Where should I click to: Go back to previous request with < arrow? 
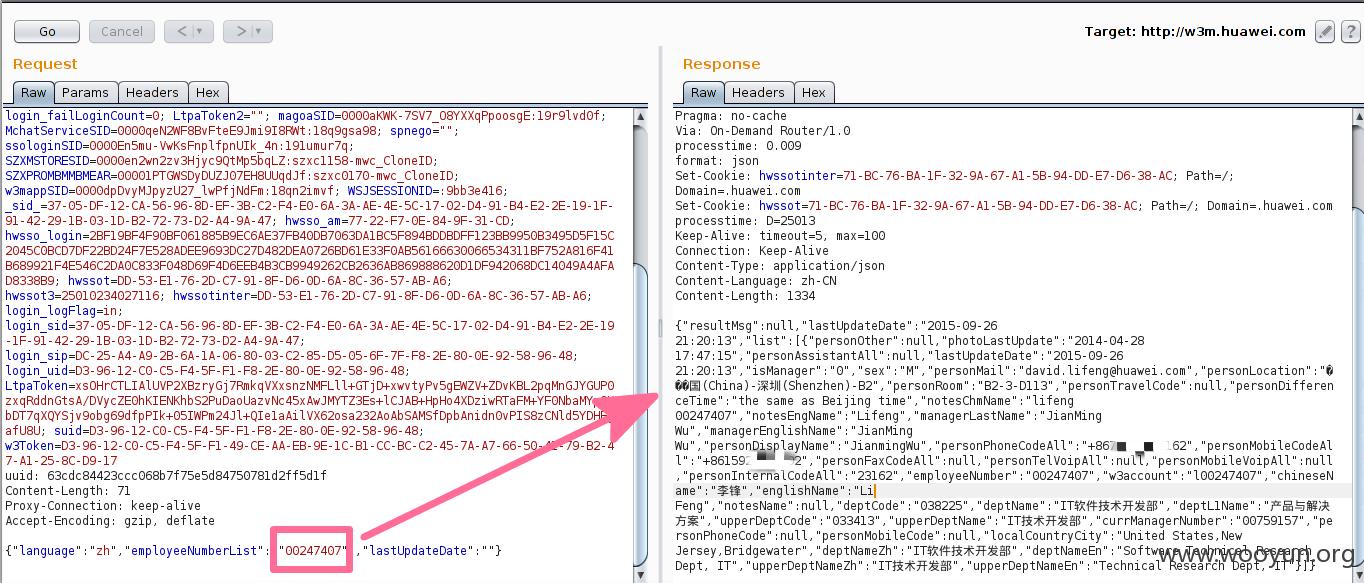click(x=181, y=31)
